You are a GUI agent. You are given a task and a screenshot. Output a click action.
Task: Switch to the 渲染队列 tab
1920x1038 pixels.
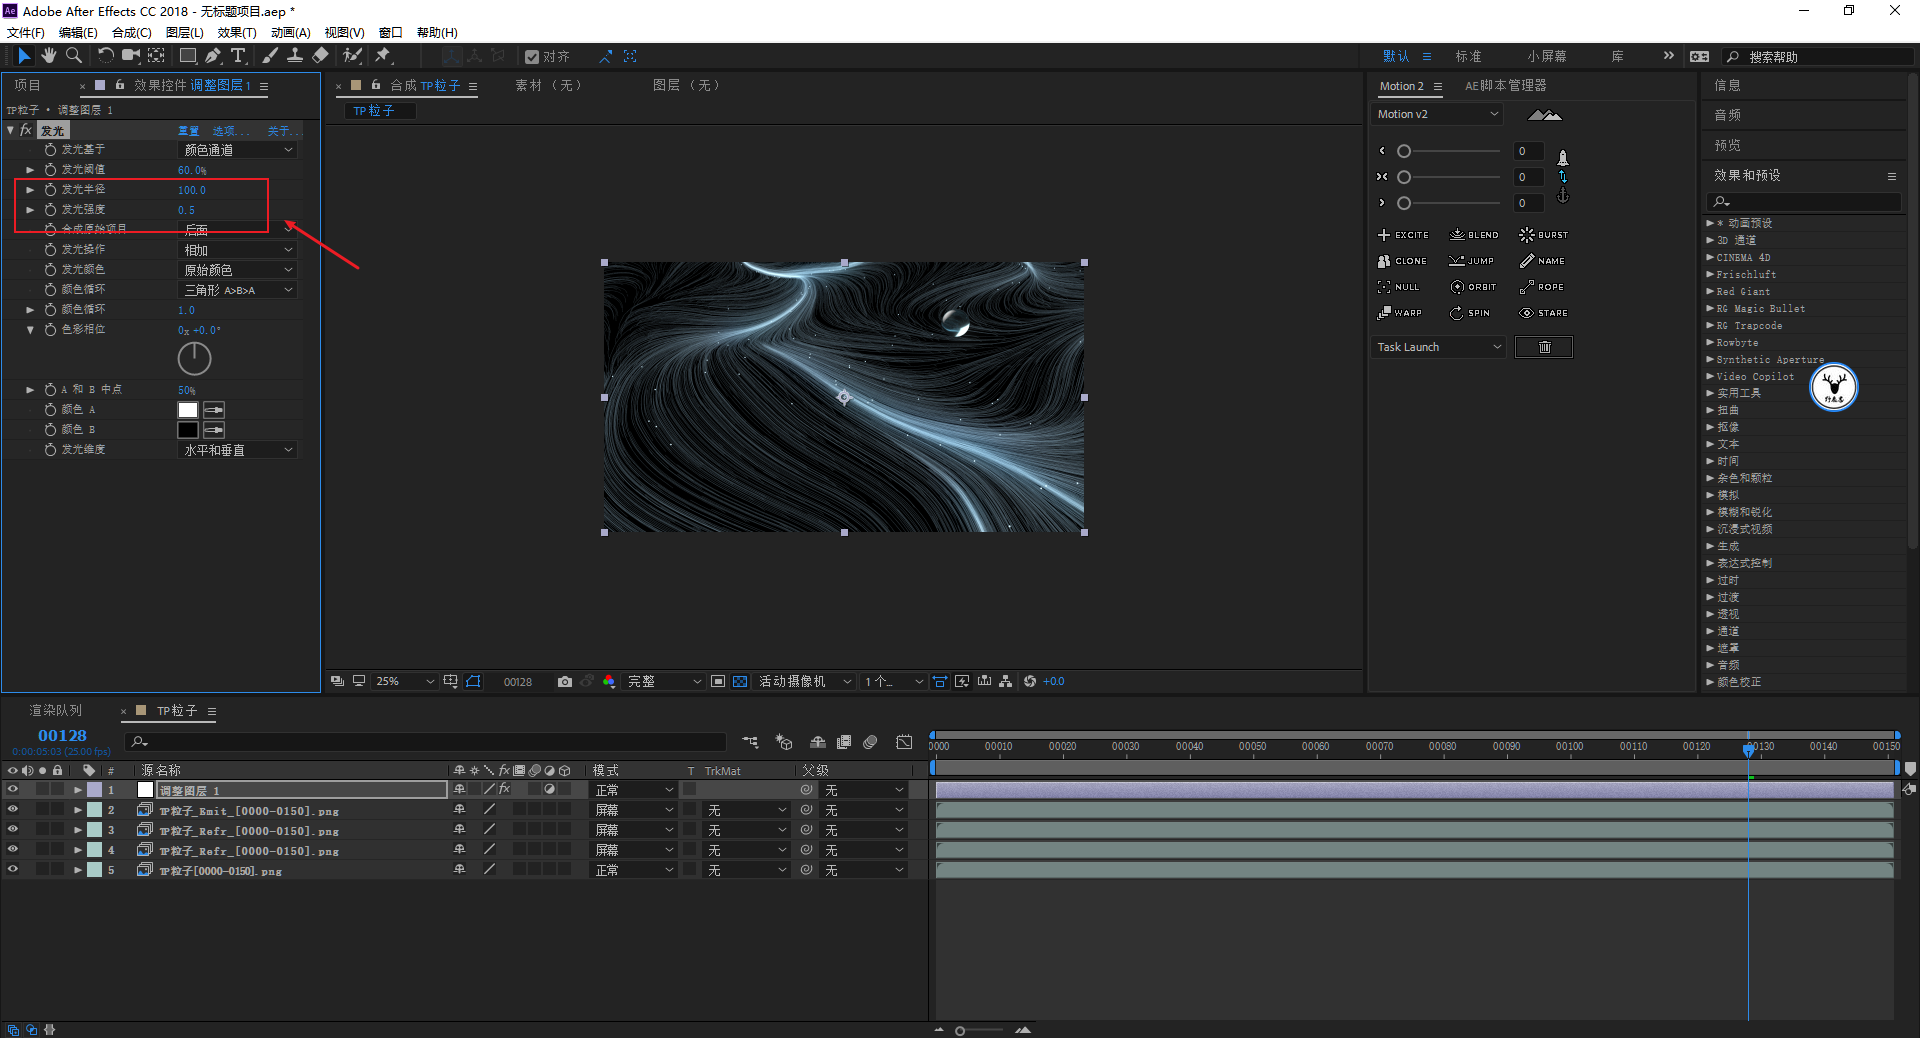click(55, 711)
